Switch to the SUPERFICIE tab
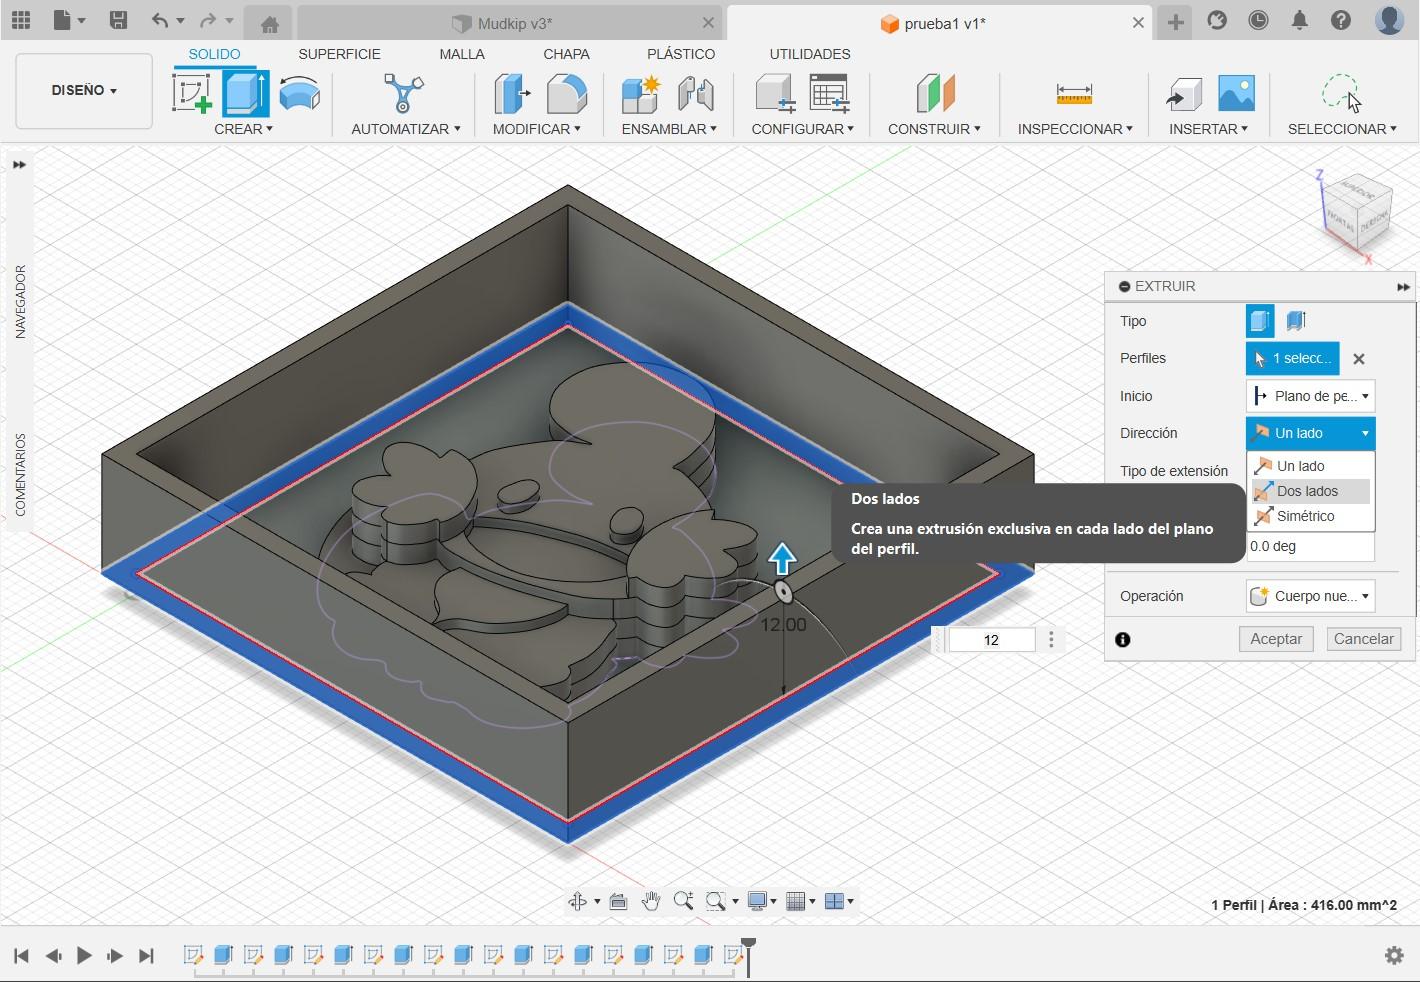Image resolution: width=1420 pixels, height=982 pixels. (339, 54)
